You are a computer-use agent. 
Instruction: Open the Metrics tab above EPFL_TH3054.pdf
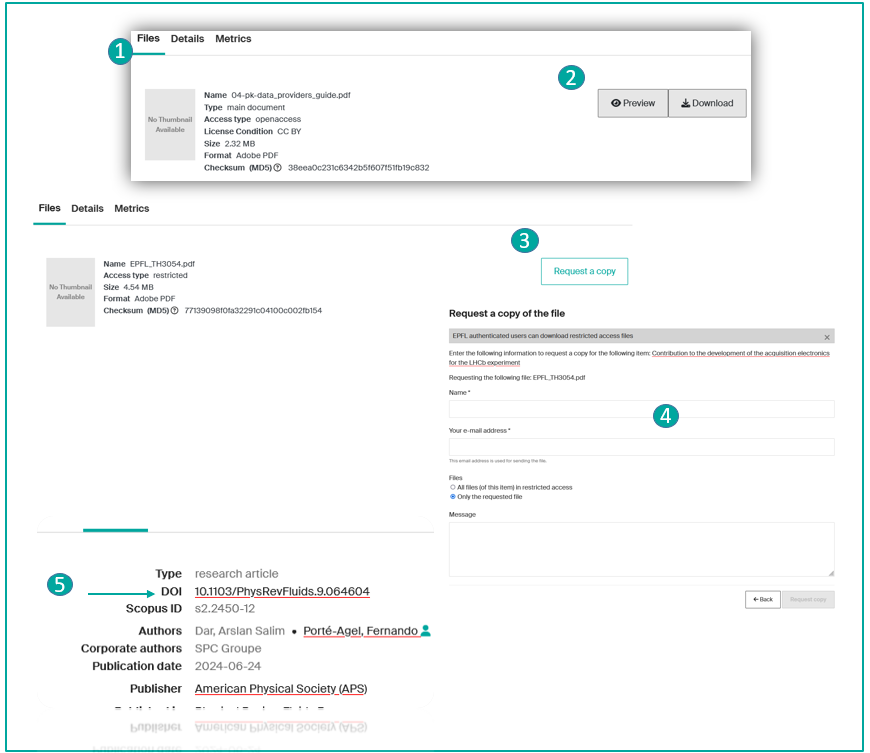tap(131, 209)
